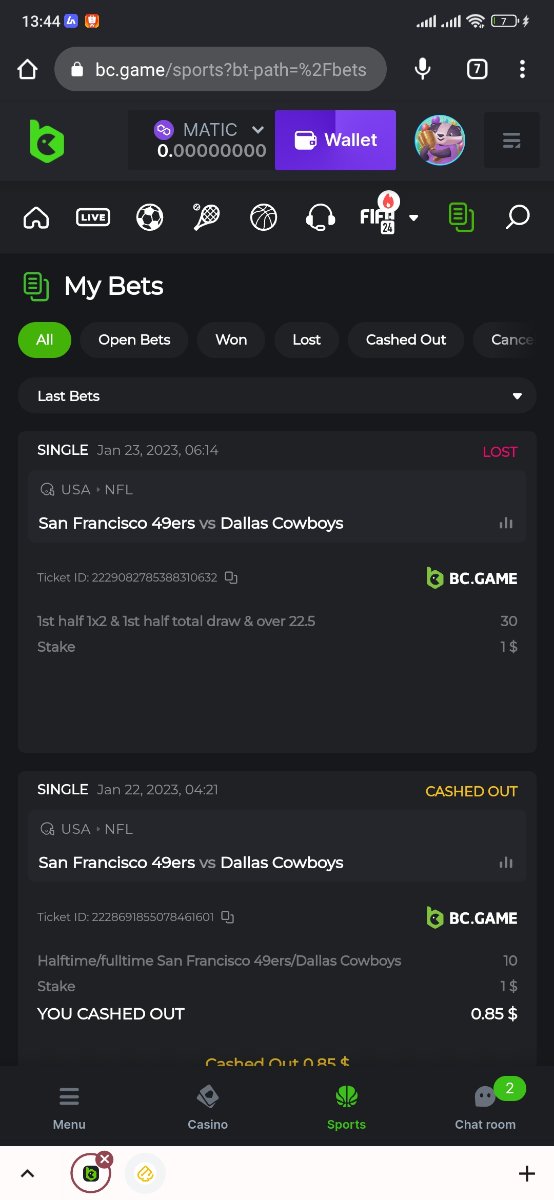This screenshot has width=554, height=1200.
Task: Filter bets by Cashed Out
Action: point(406,340)
